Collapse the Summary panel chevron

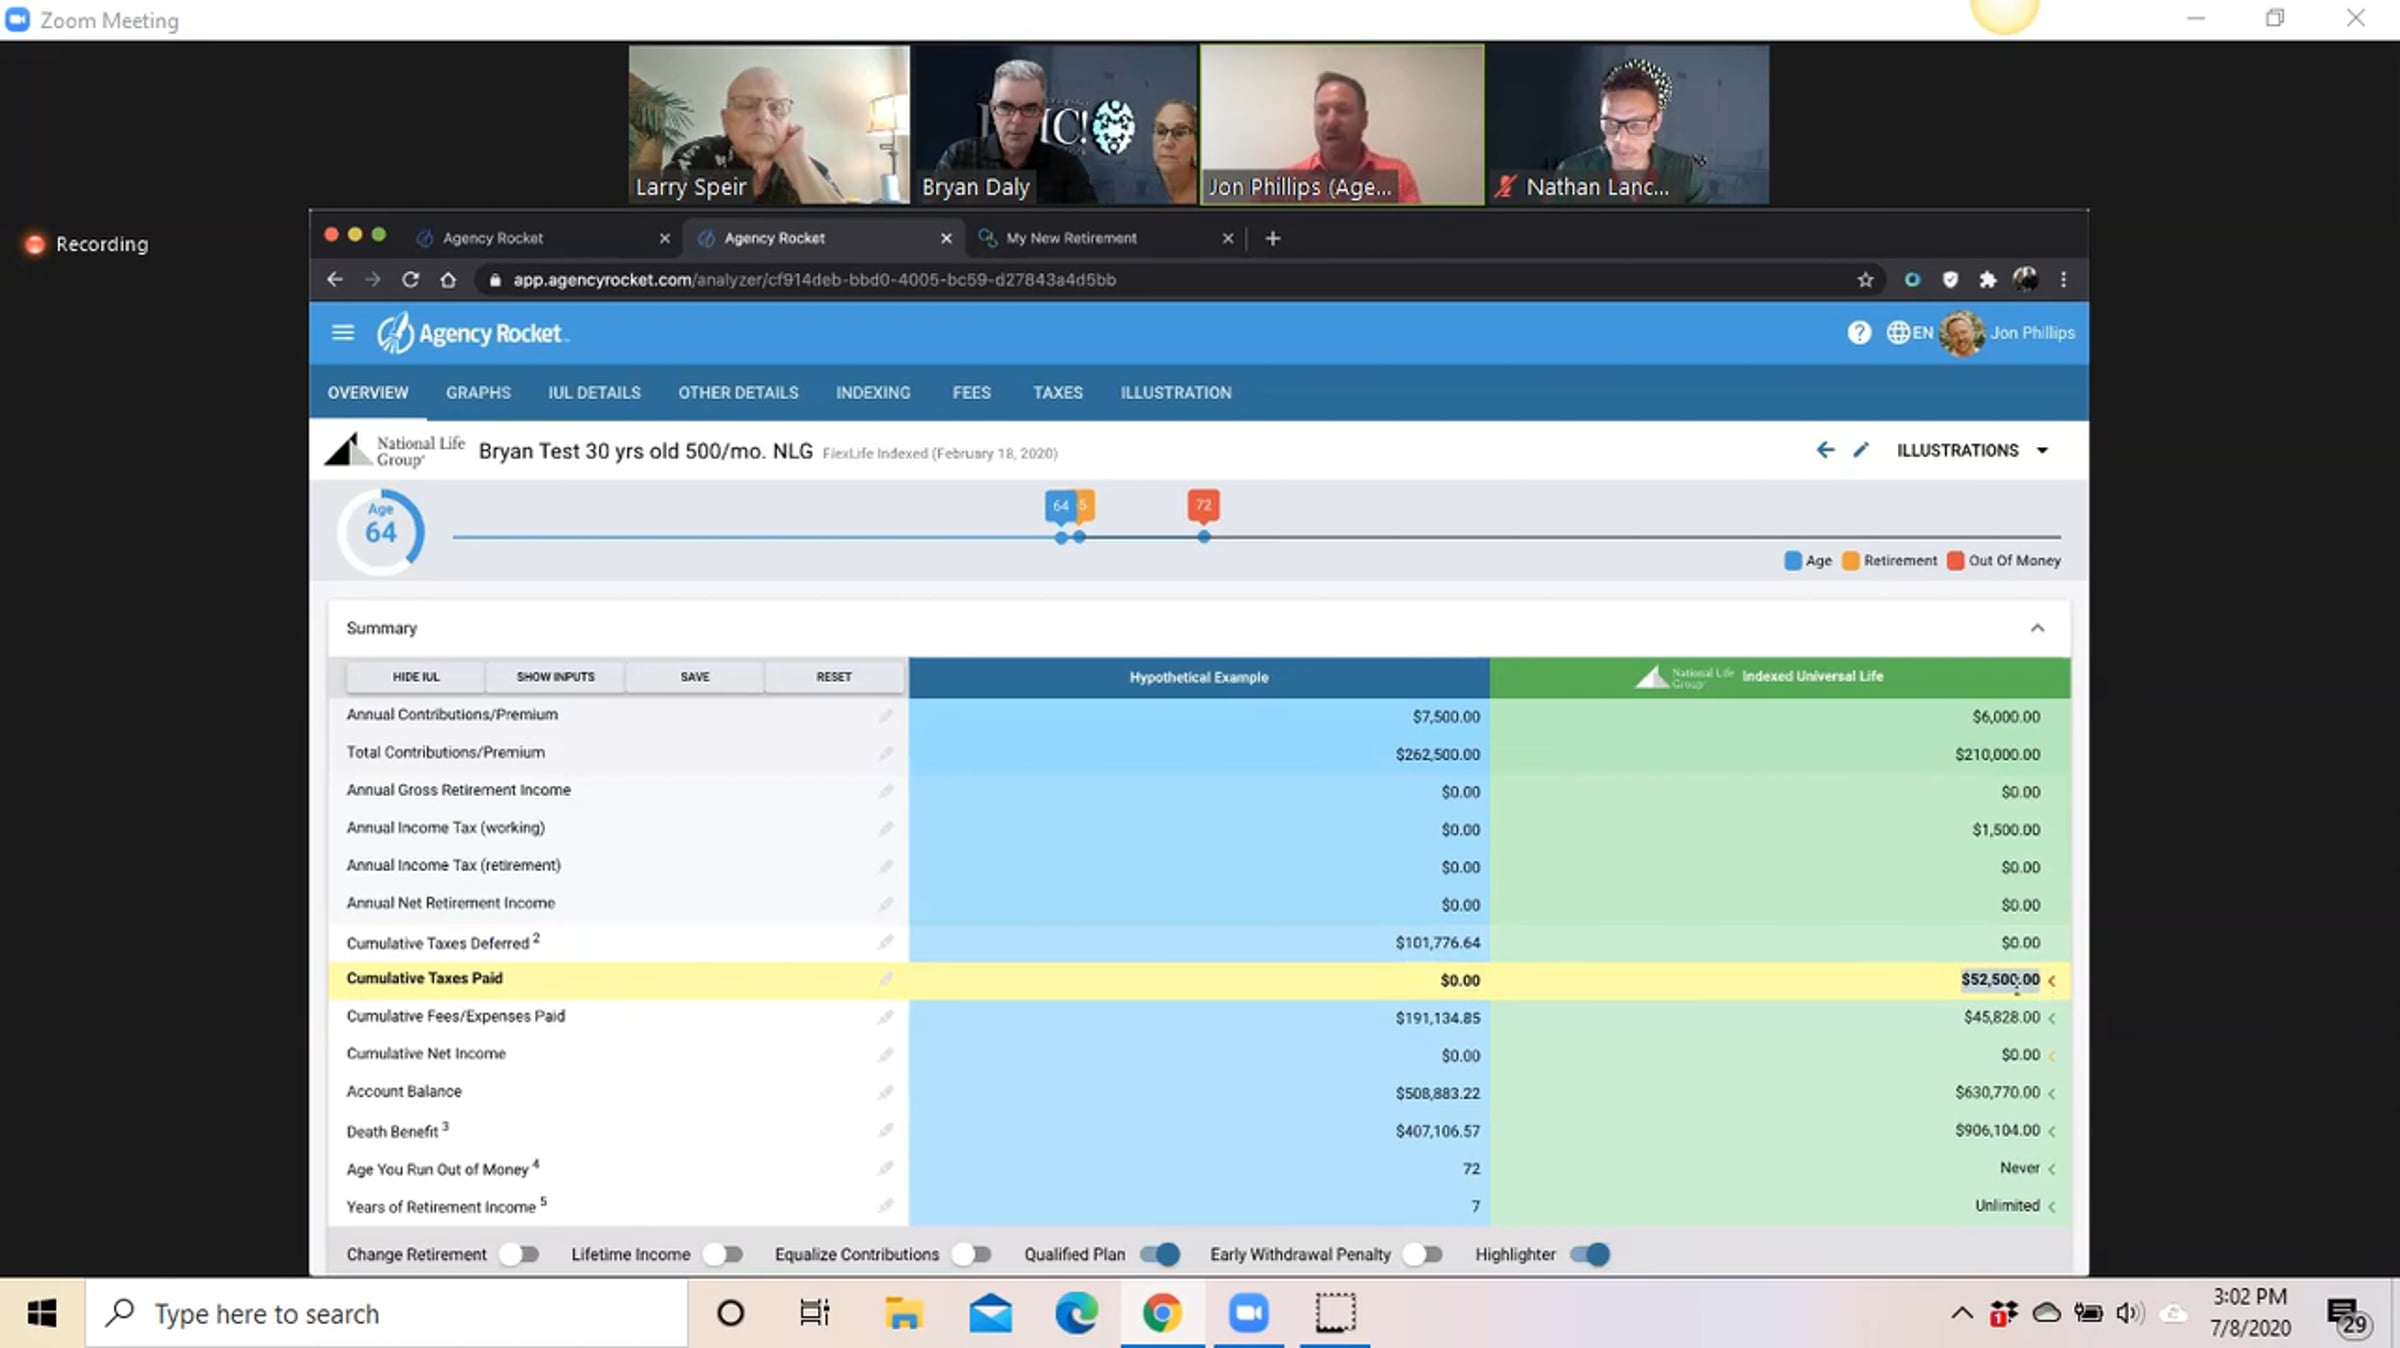(2037, 628)
